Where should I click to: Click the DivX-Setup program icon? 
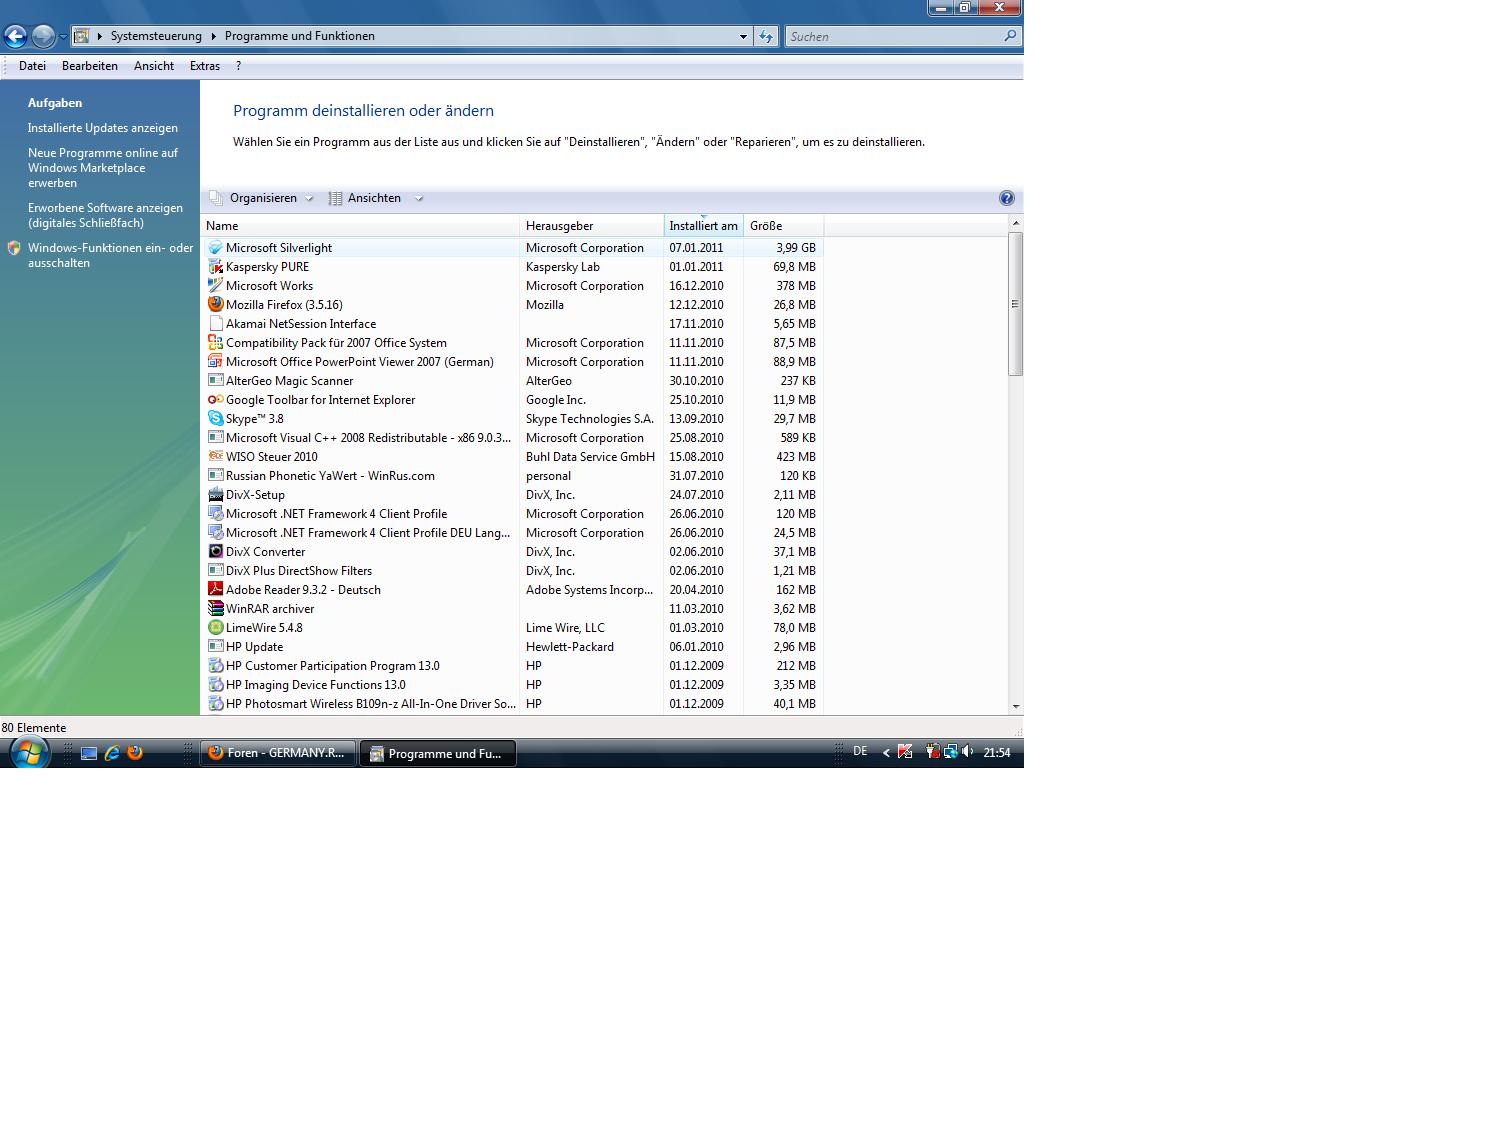coord(215,494)
